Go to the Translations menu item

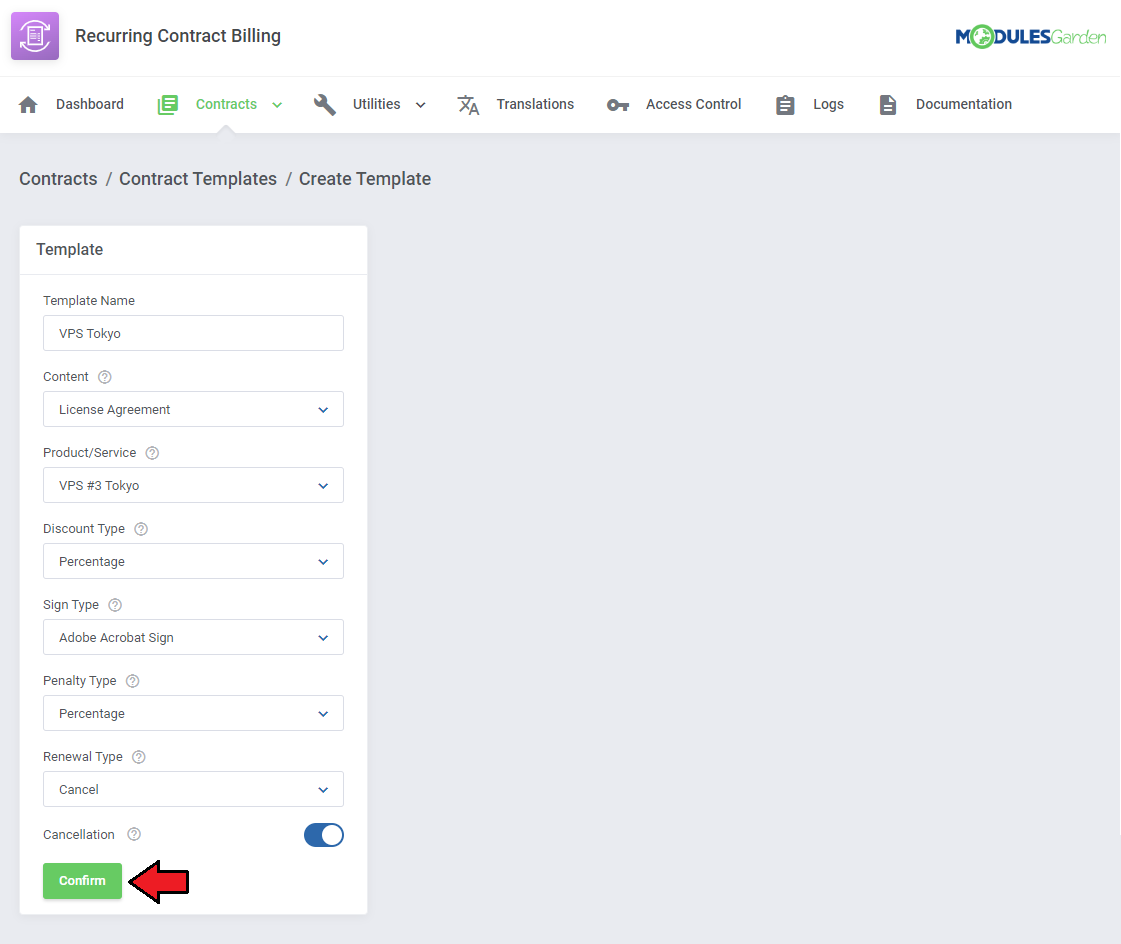point(535,104)
